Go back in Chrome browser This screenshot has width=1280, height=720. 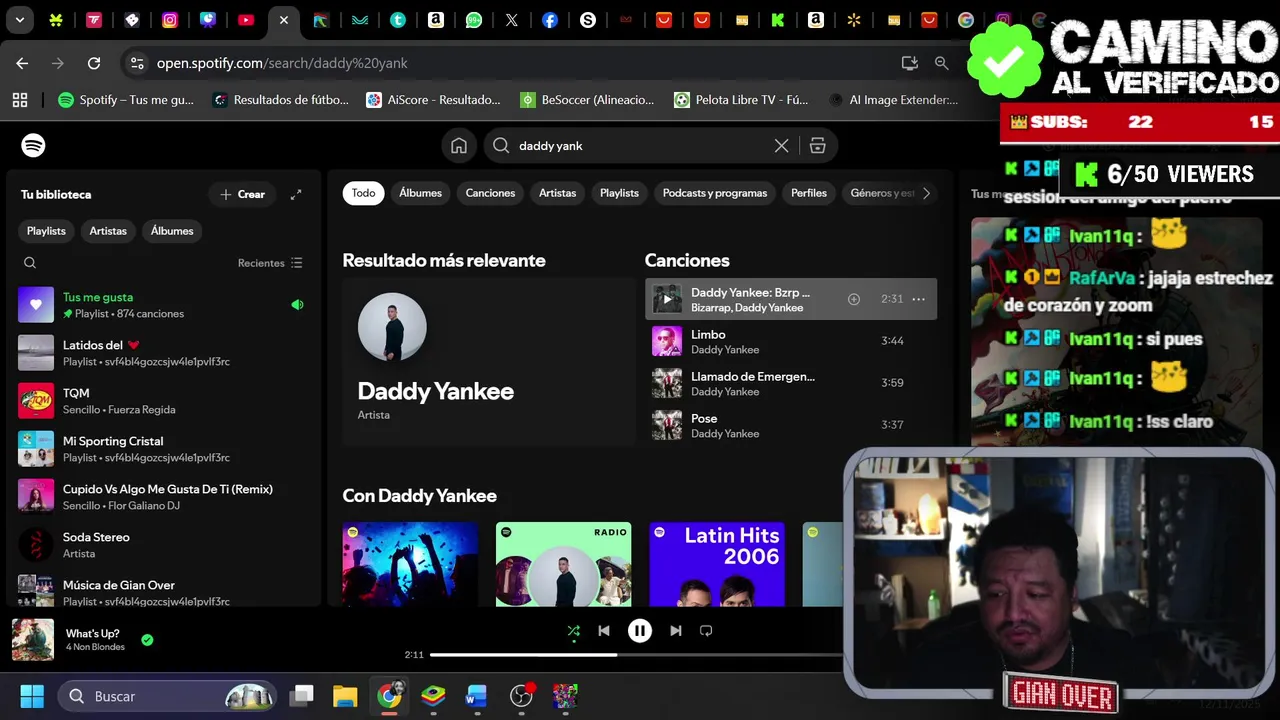[x=22, y=63]
